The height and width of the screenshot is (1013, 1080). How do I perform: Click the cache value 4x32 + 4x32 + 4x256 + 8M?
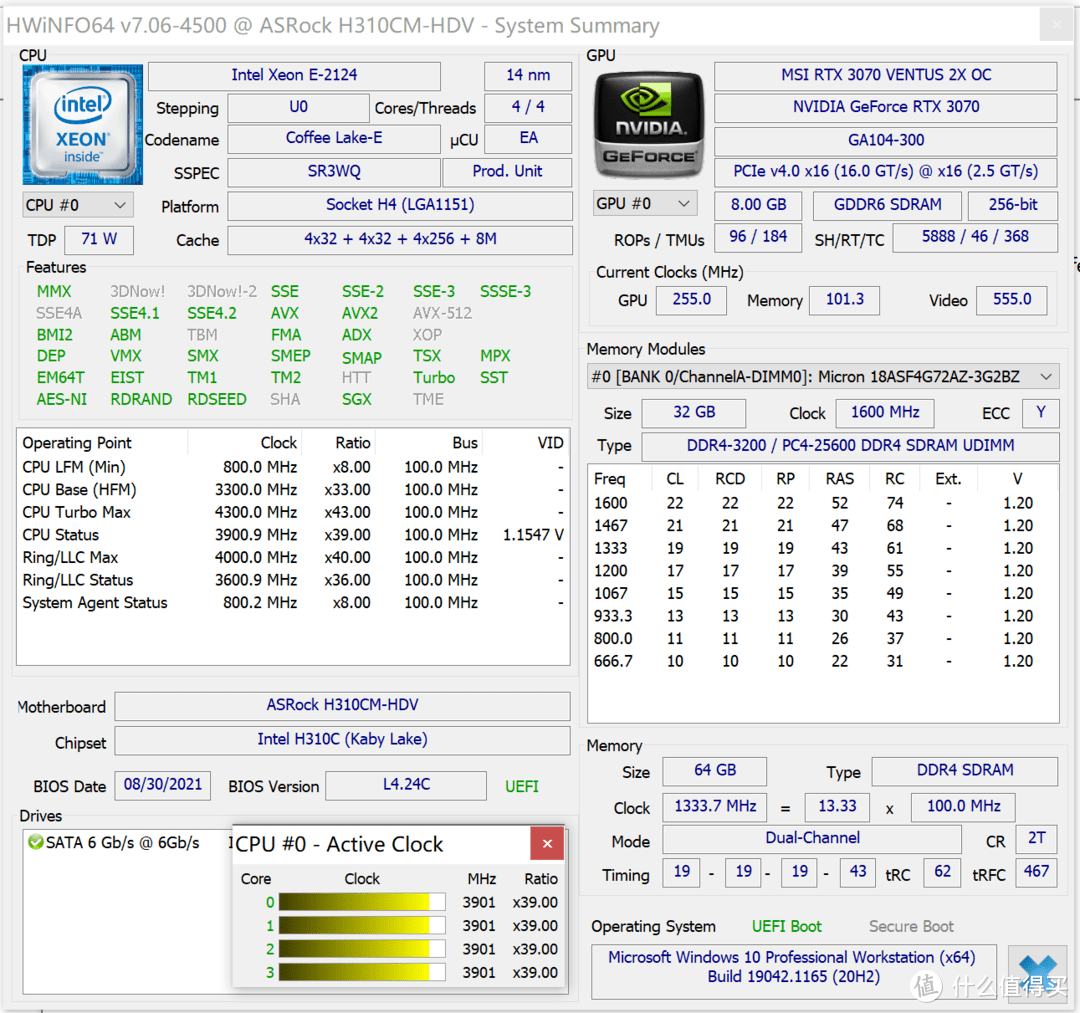click(x=400, y=240)
